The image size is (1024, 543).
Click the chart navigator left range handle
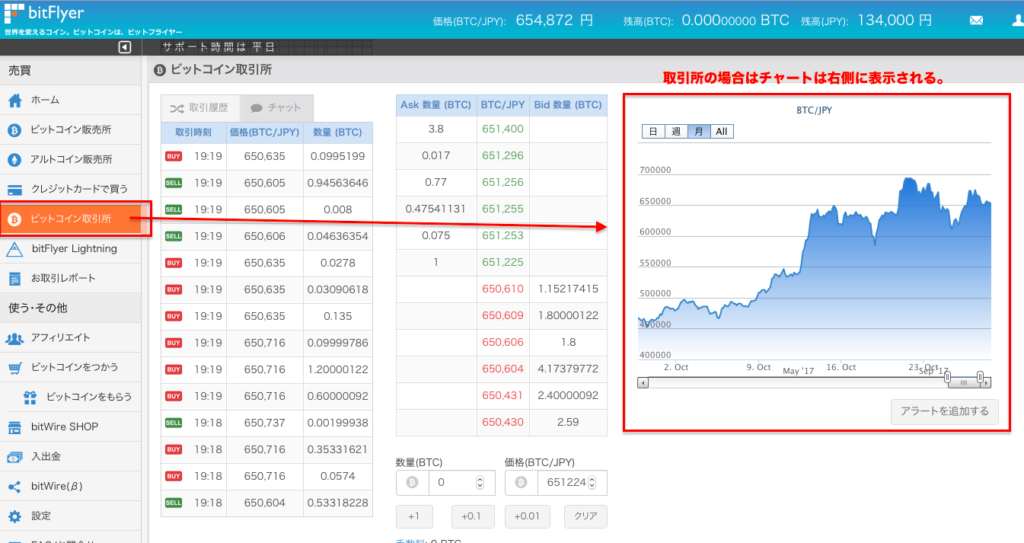coord(947,377)
